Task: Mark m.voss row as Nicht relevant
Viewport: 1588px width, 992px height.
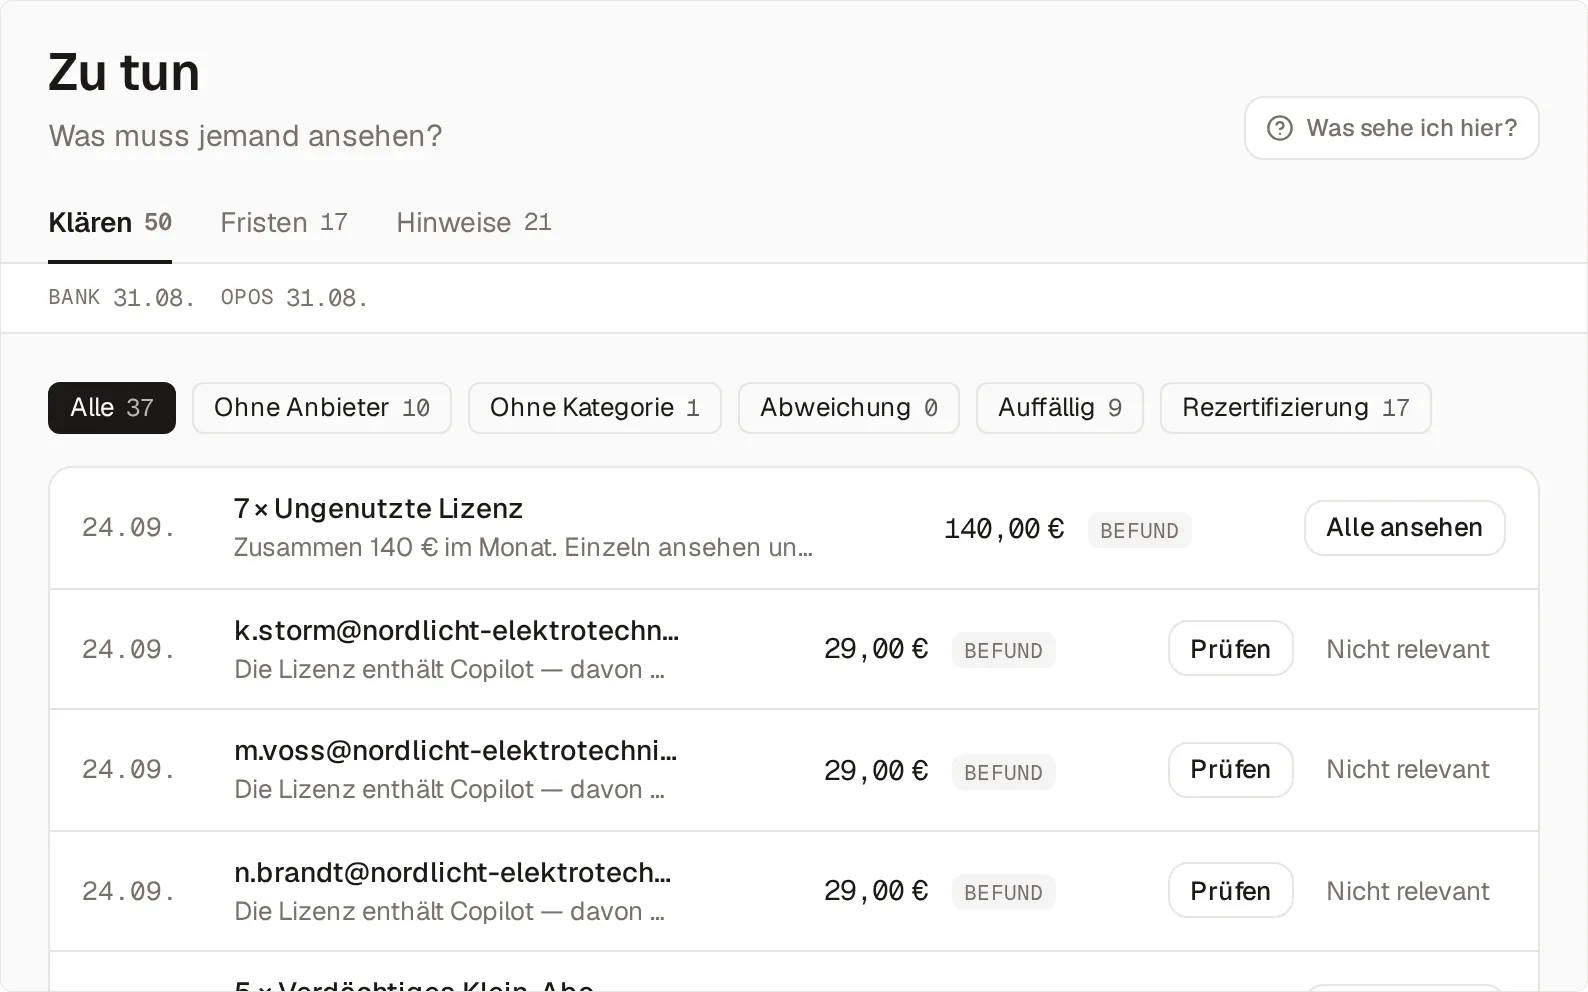Action: [x=1407, y=769]
